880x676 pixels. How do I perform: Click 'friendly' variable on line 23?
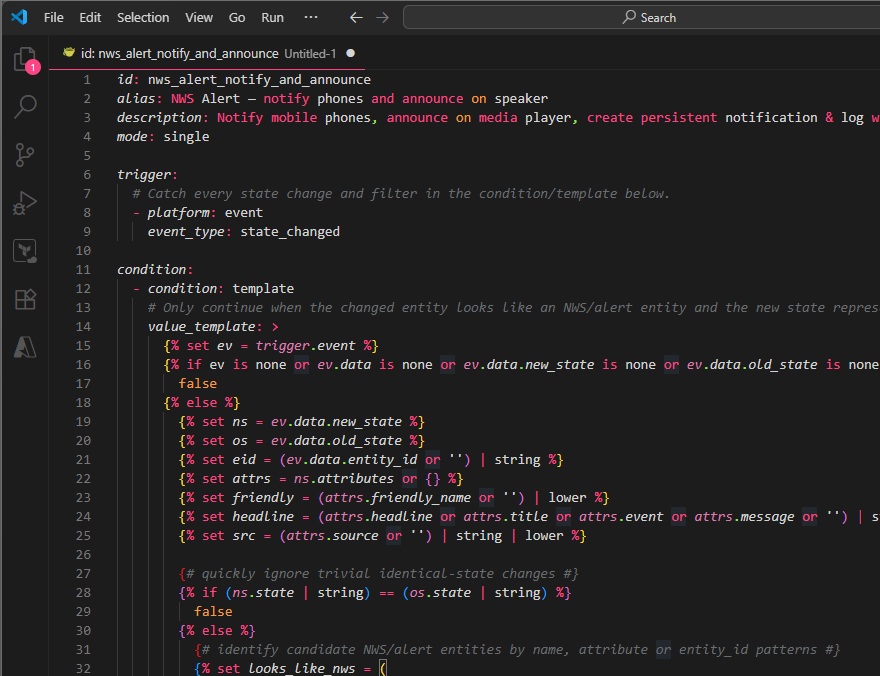[263, 498]
